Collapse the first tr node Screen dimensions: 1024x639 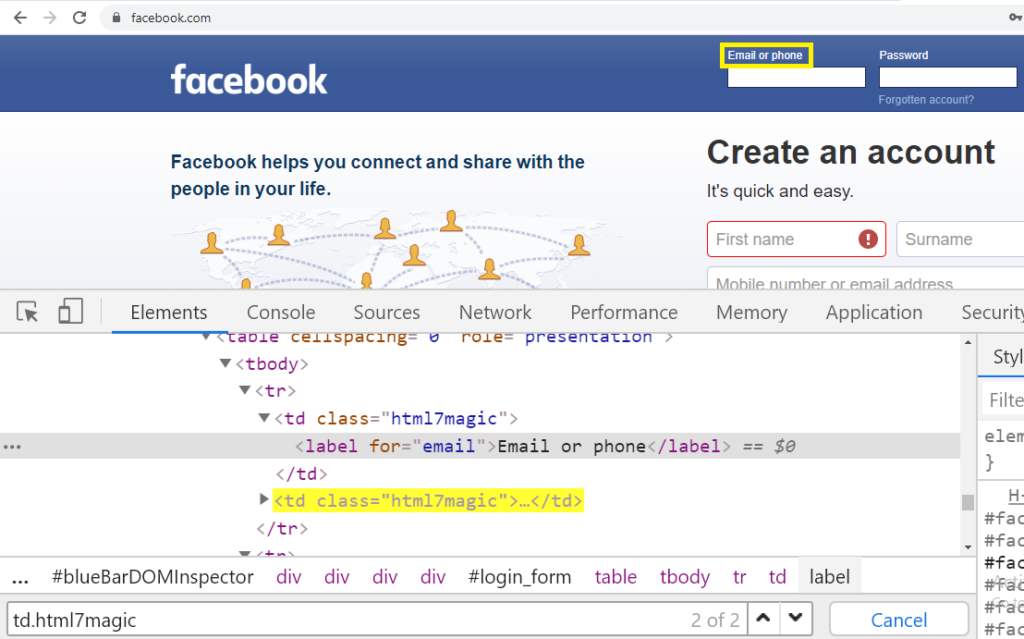pyautogui.click(x=245, y=390)
